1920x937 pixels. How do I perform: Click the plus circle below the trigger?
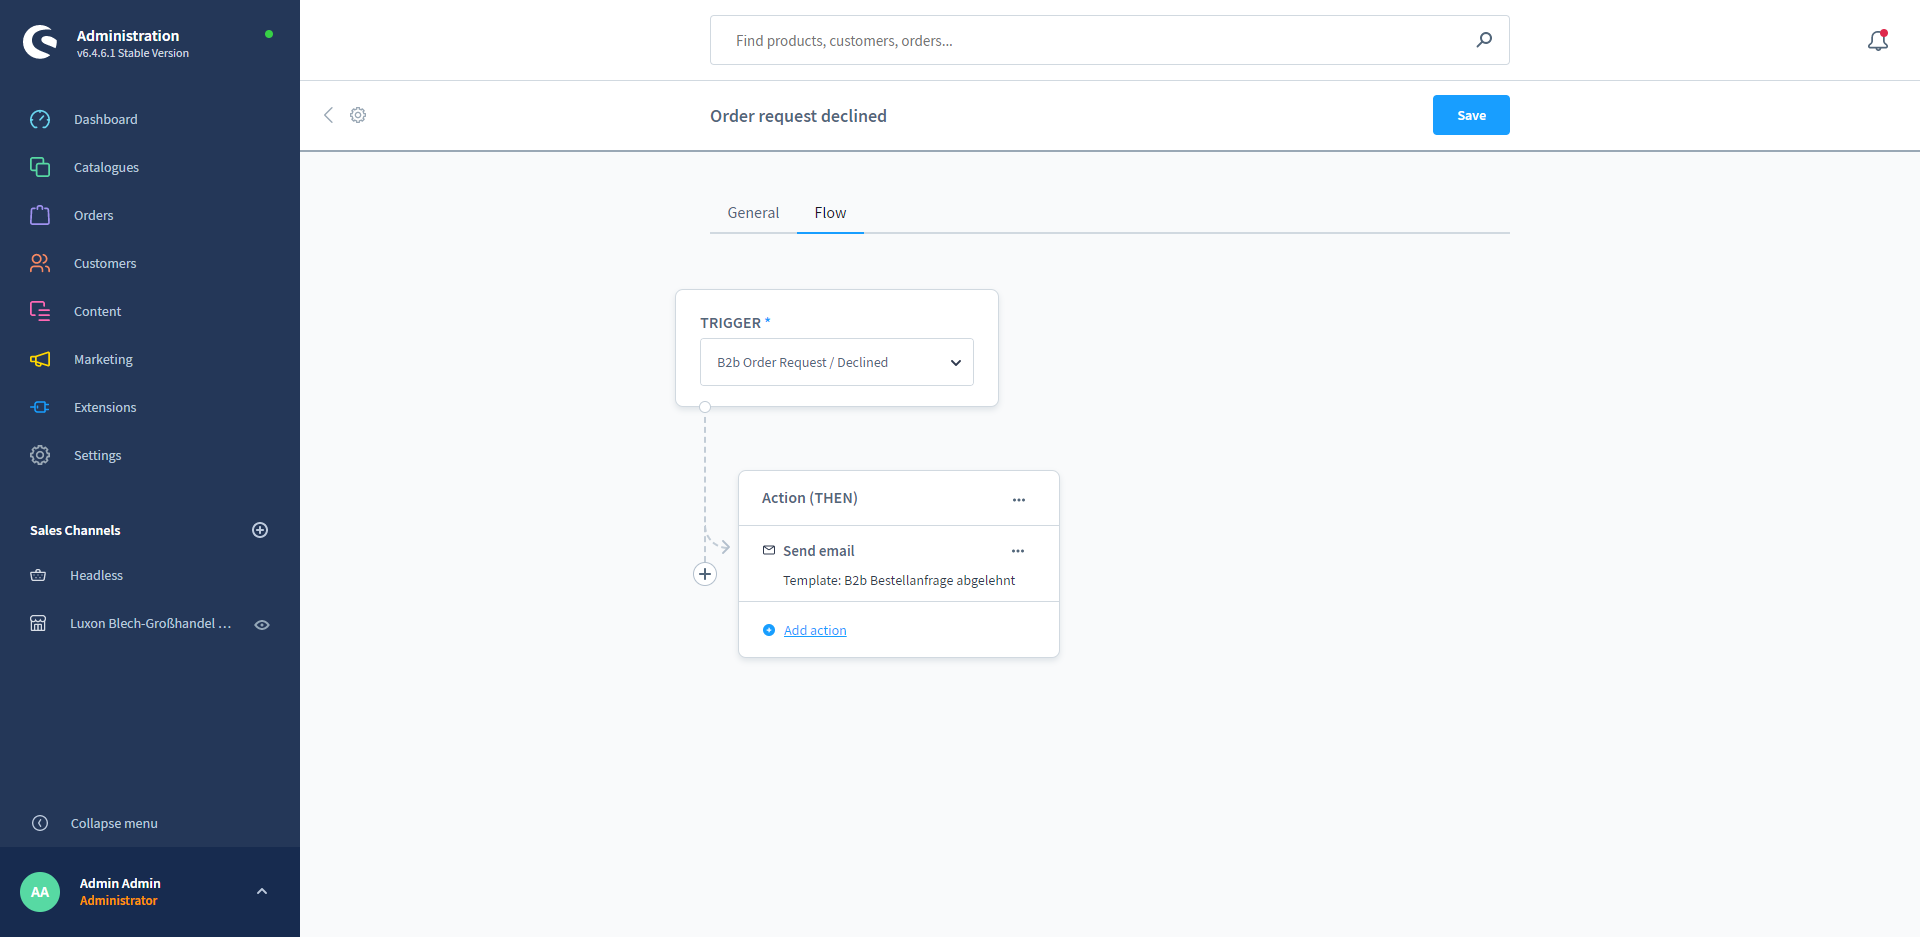coord(705,574)
